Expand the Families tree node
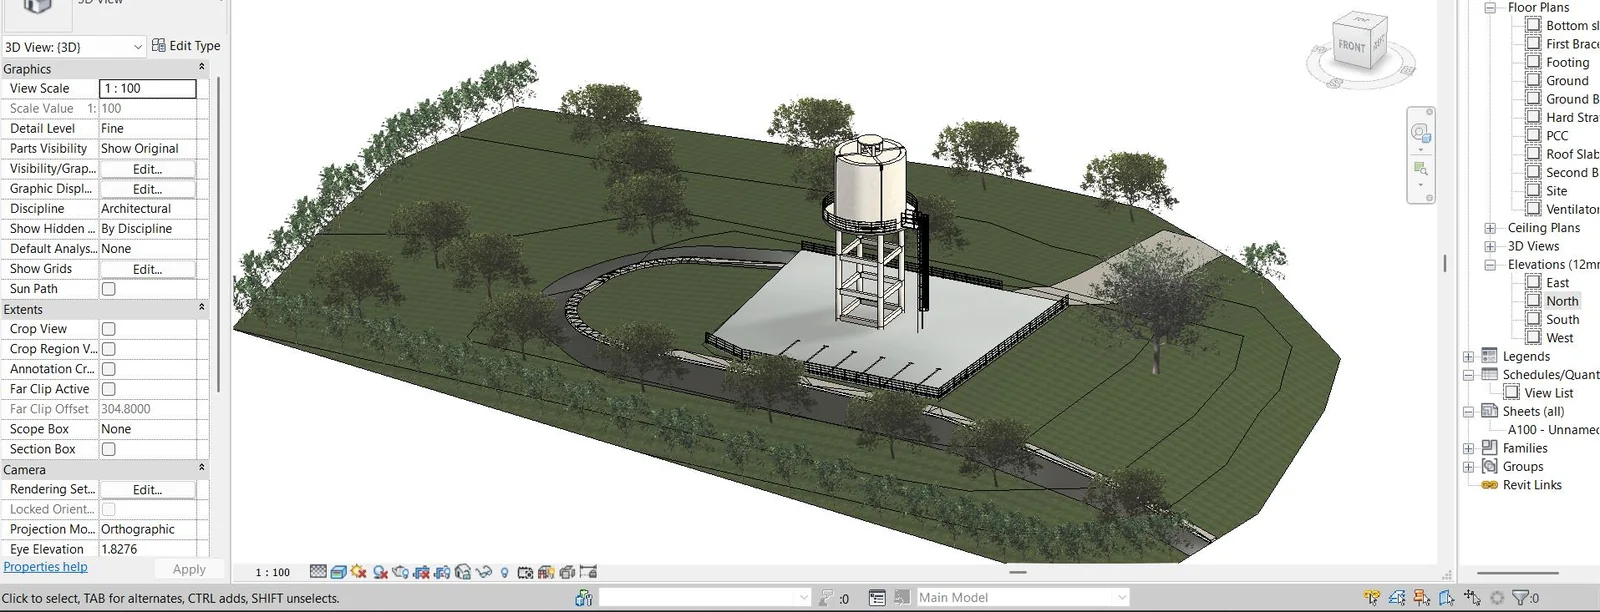Screen dimensions: 1600x612 tap(1469, 449)
